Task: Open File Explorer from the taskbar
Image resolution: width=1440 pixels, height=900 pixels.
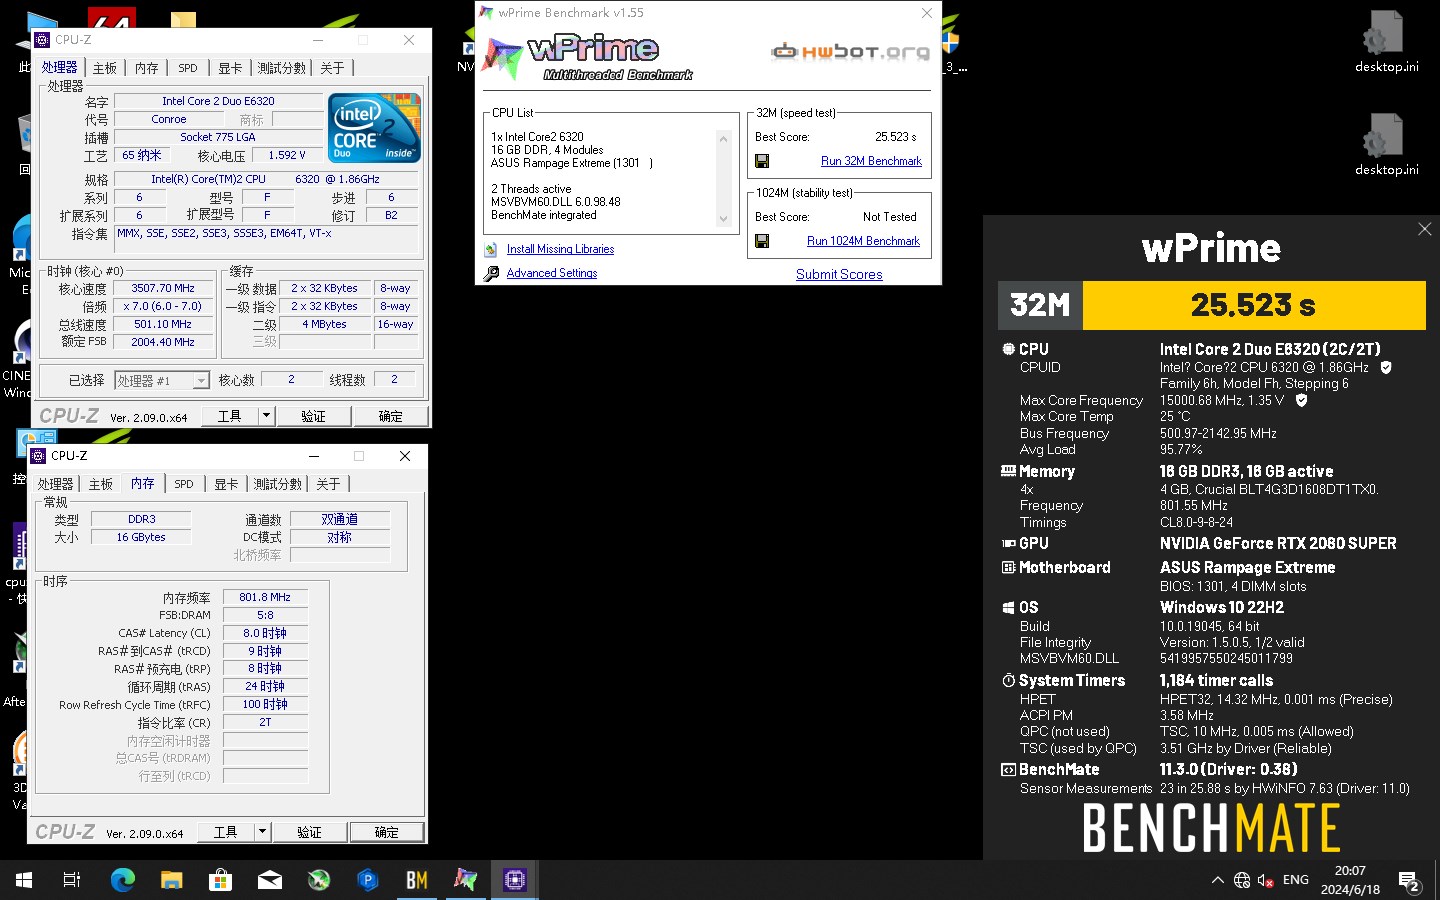Action: click(171, 880)
